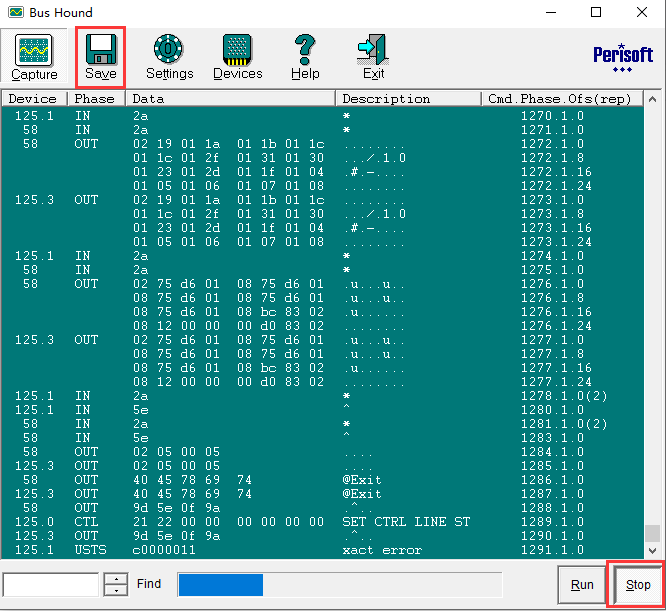Click the Exit door icon
666x611 pixels.
[373, 57]
